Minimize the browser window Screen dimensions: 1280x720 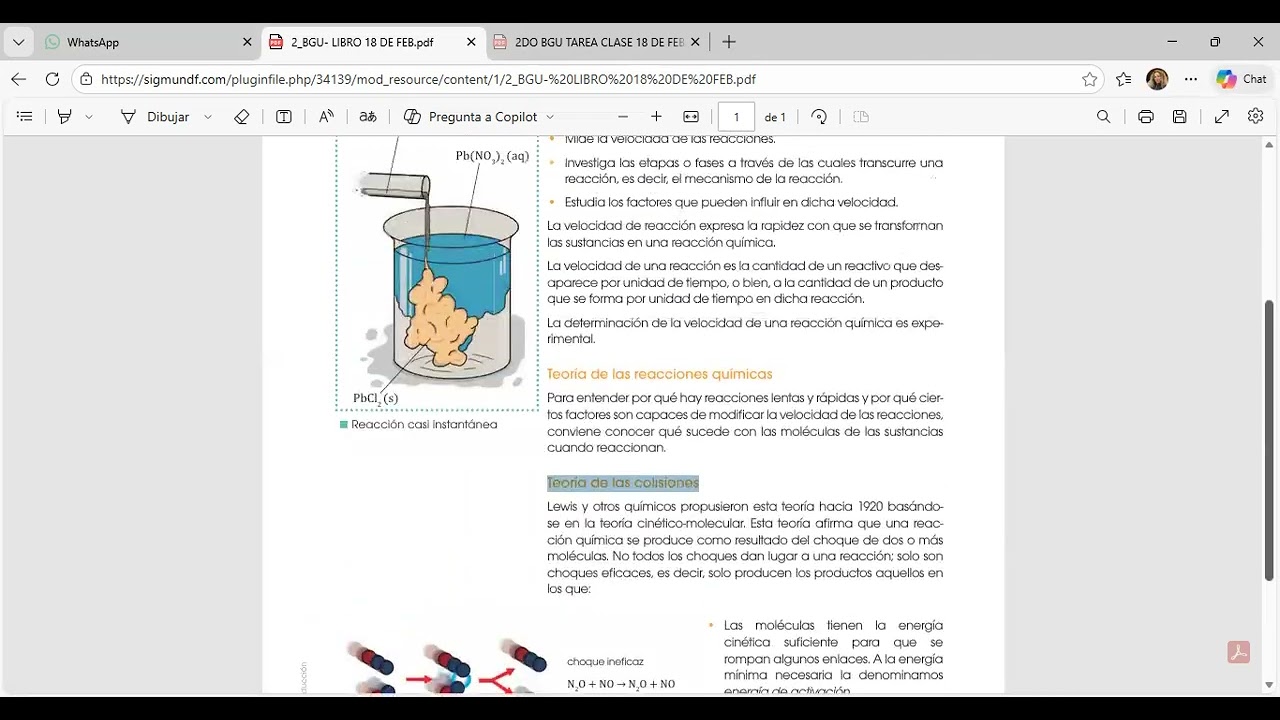tap(1172, 42)
